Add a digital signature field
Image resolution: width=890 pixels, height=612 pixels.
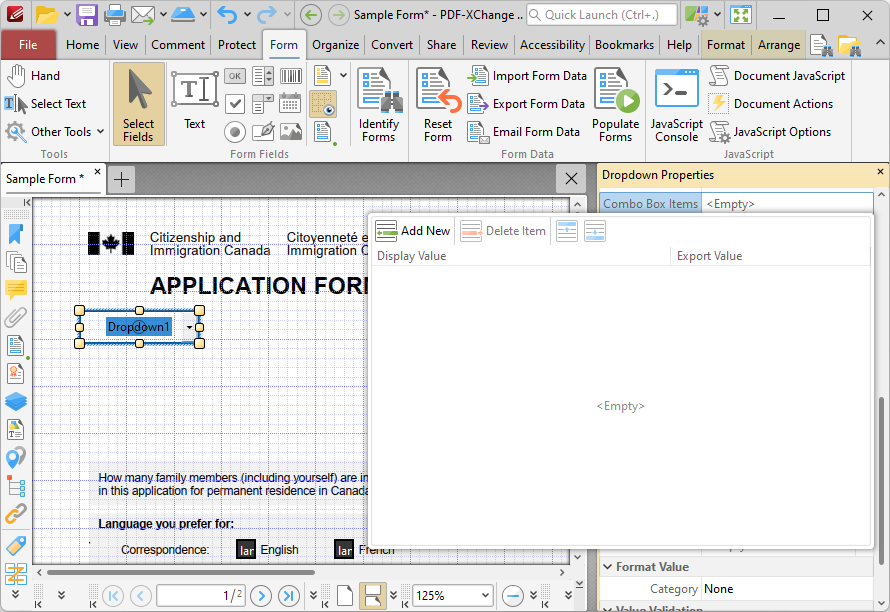click(x=262, y=132)
